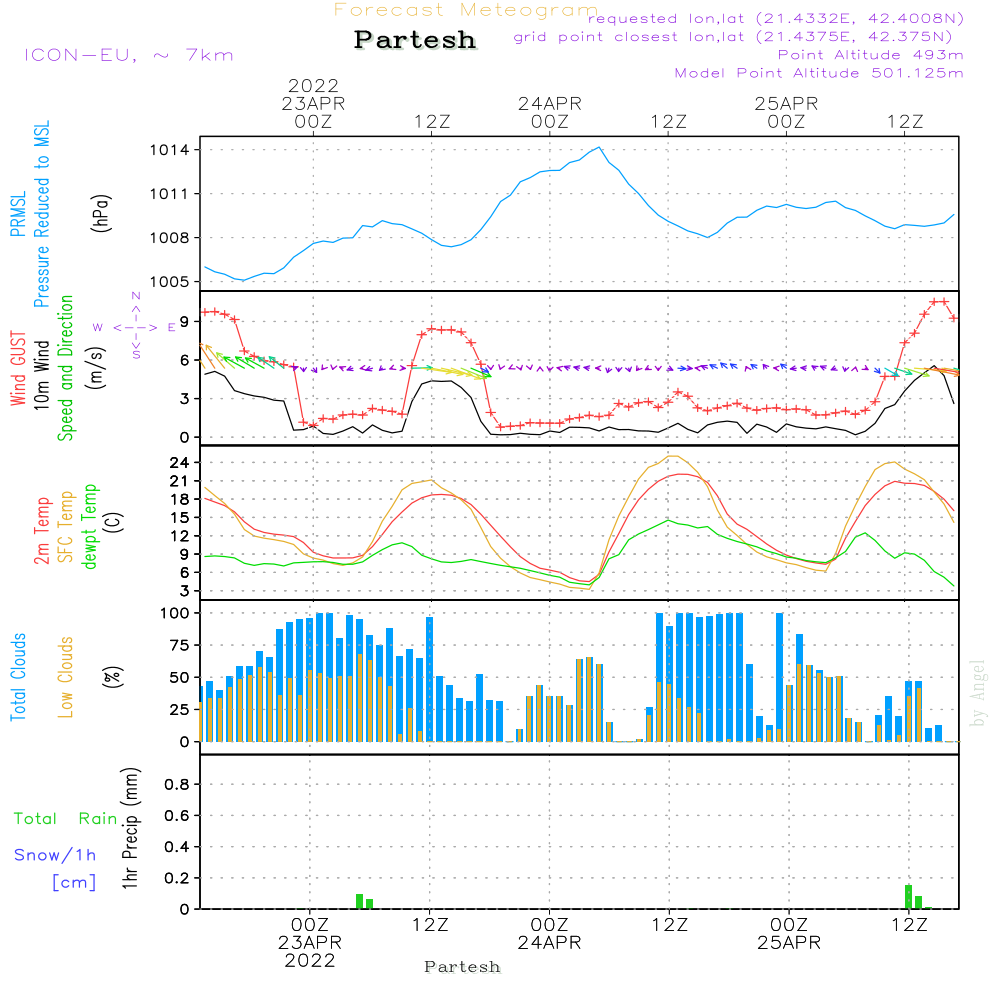Screen dimensions: 1000x1000
Task: Click the 'Partesh' chart title
Action: [x=415, y=40]
